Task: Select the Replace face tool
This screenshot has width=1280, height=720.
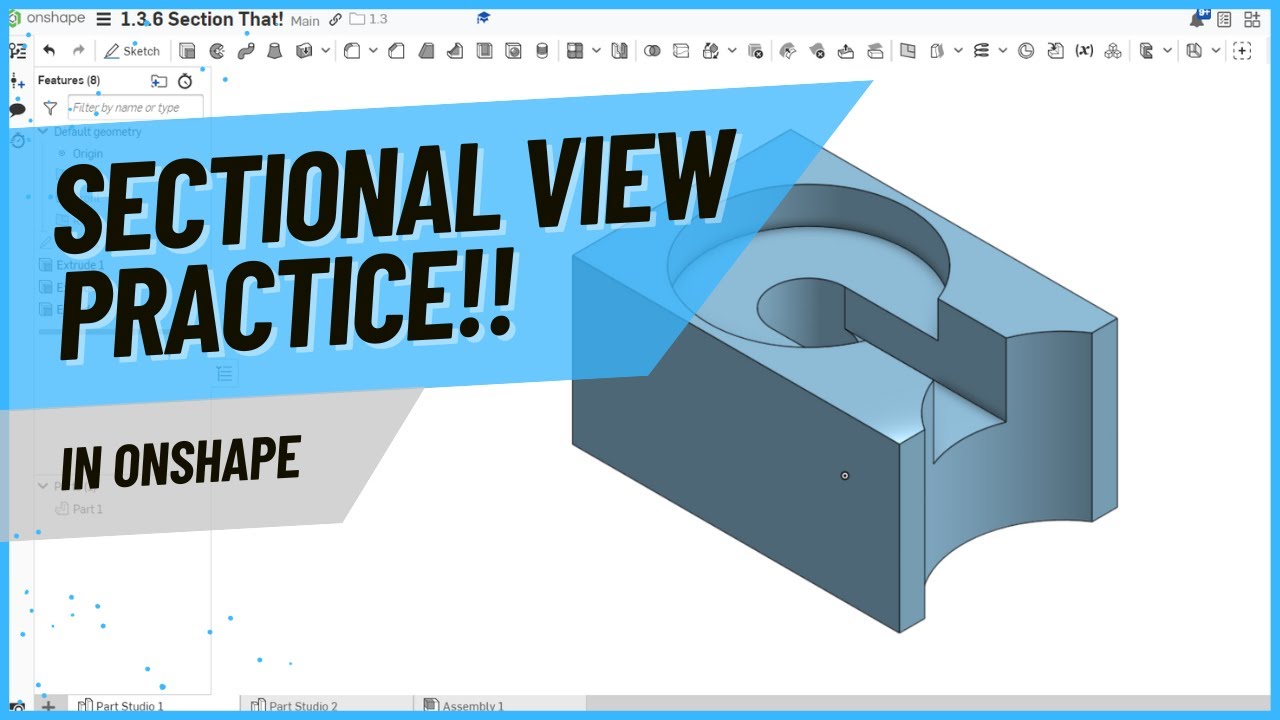Action: [x=875, y=51]
